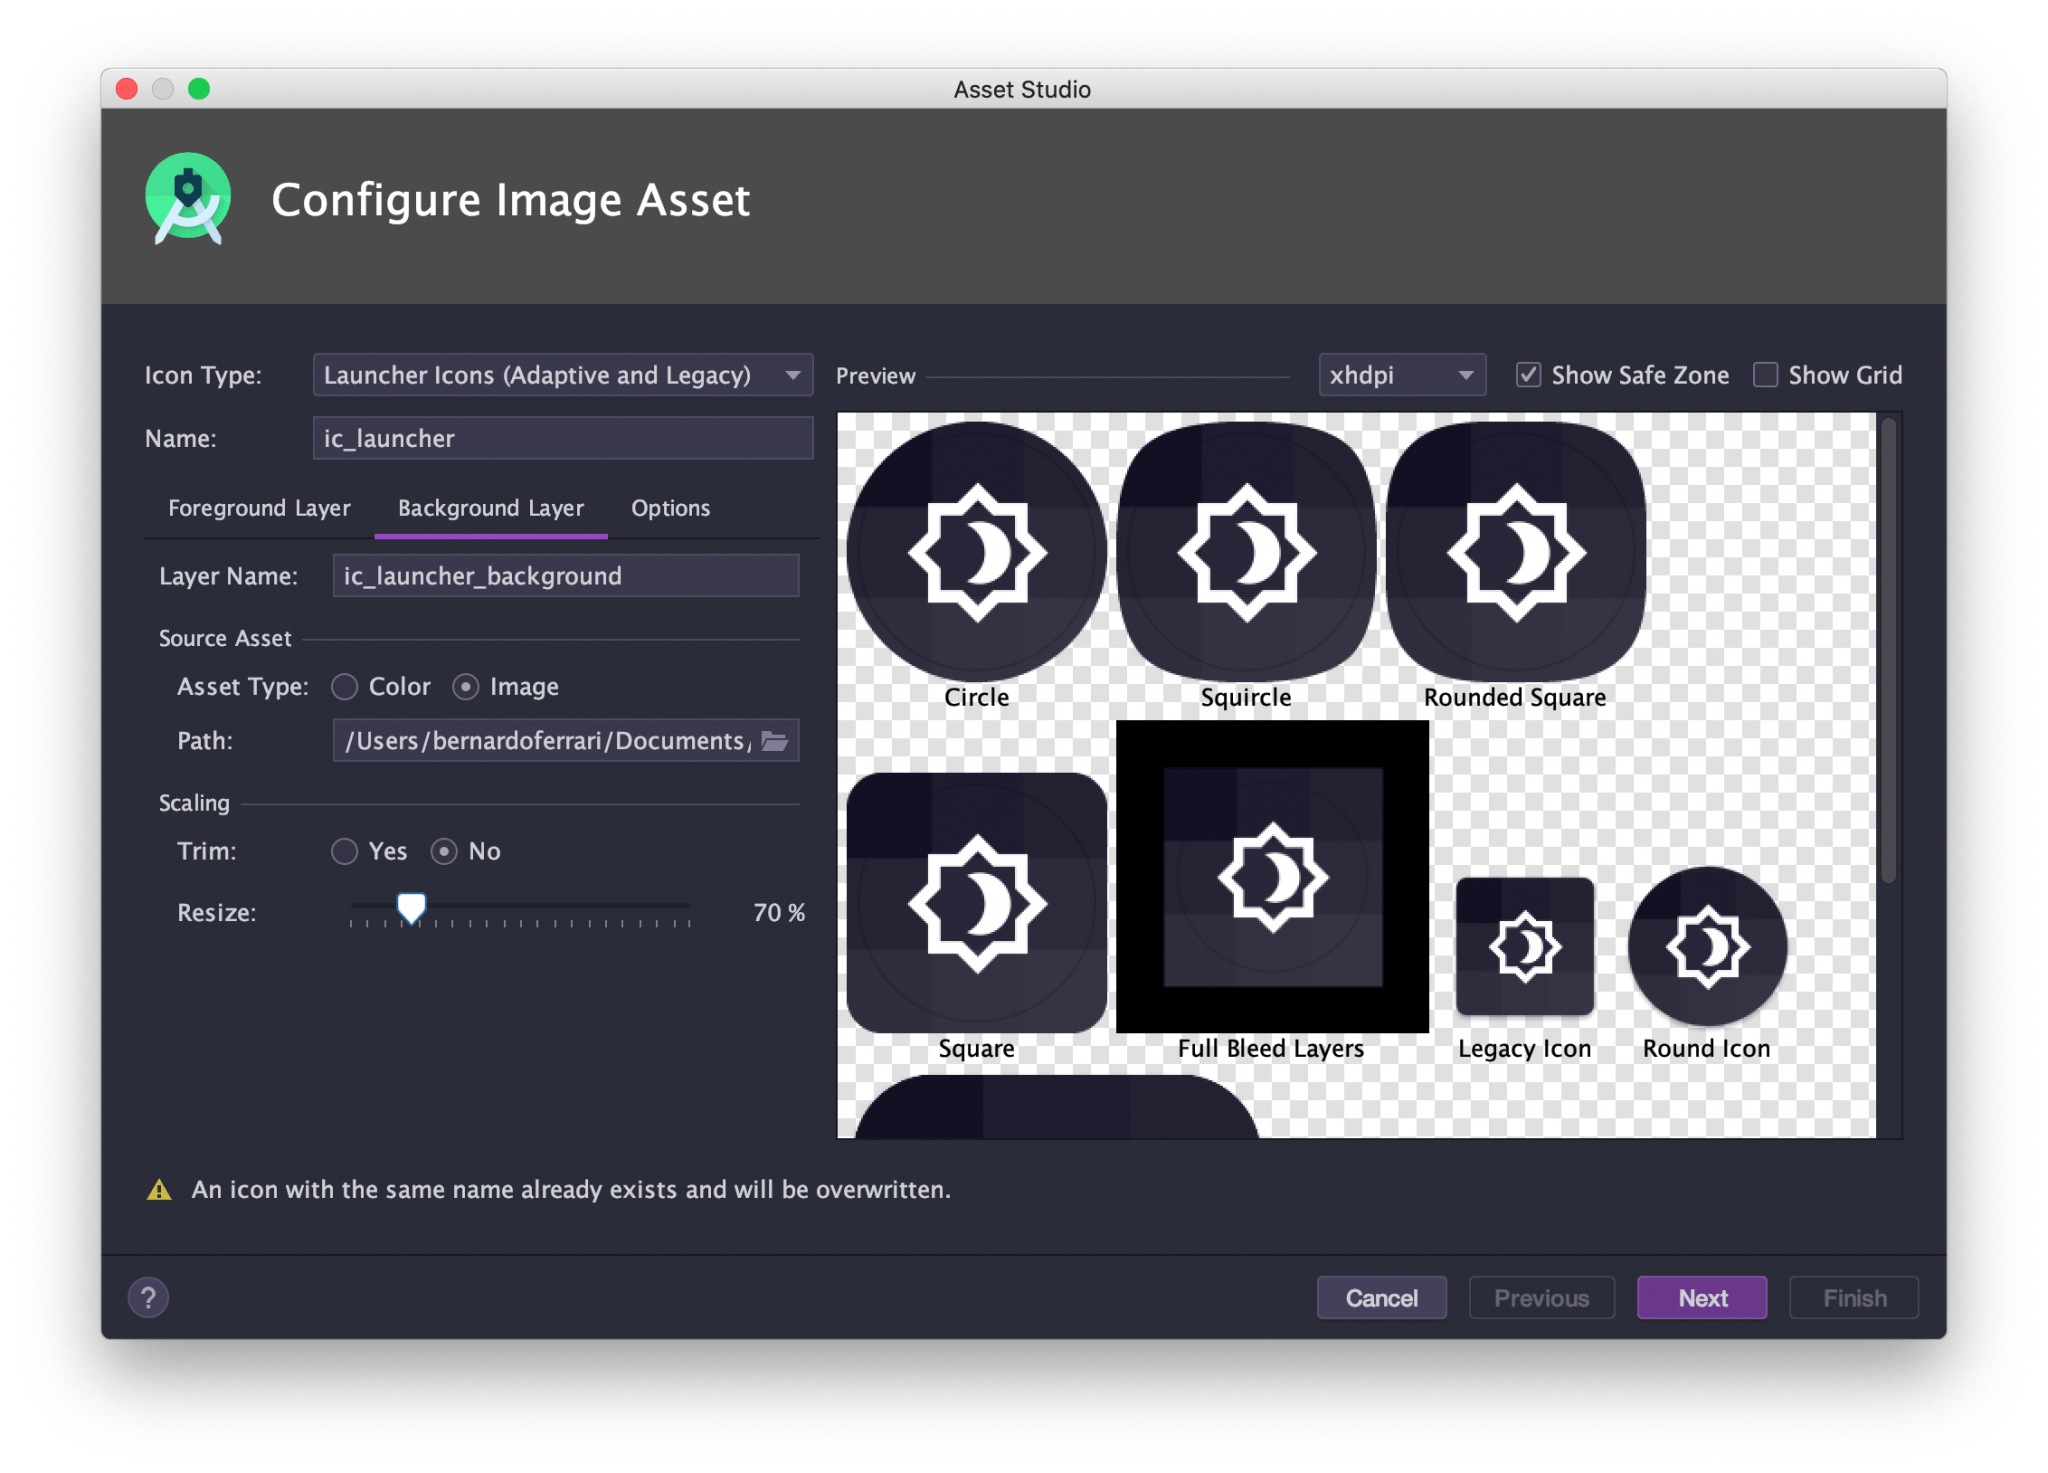Set Trim to No

click(444, 851)
